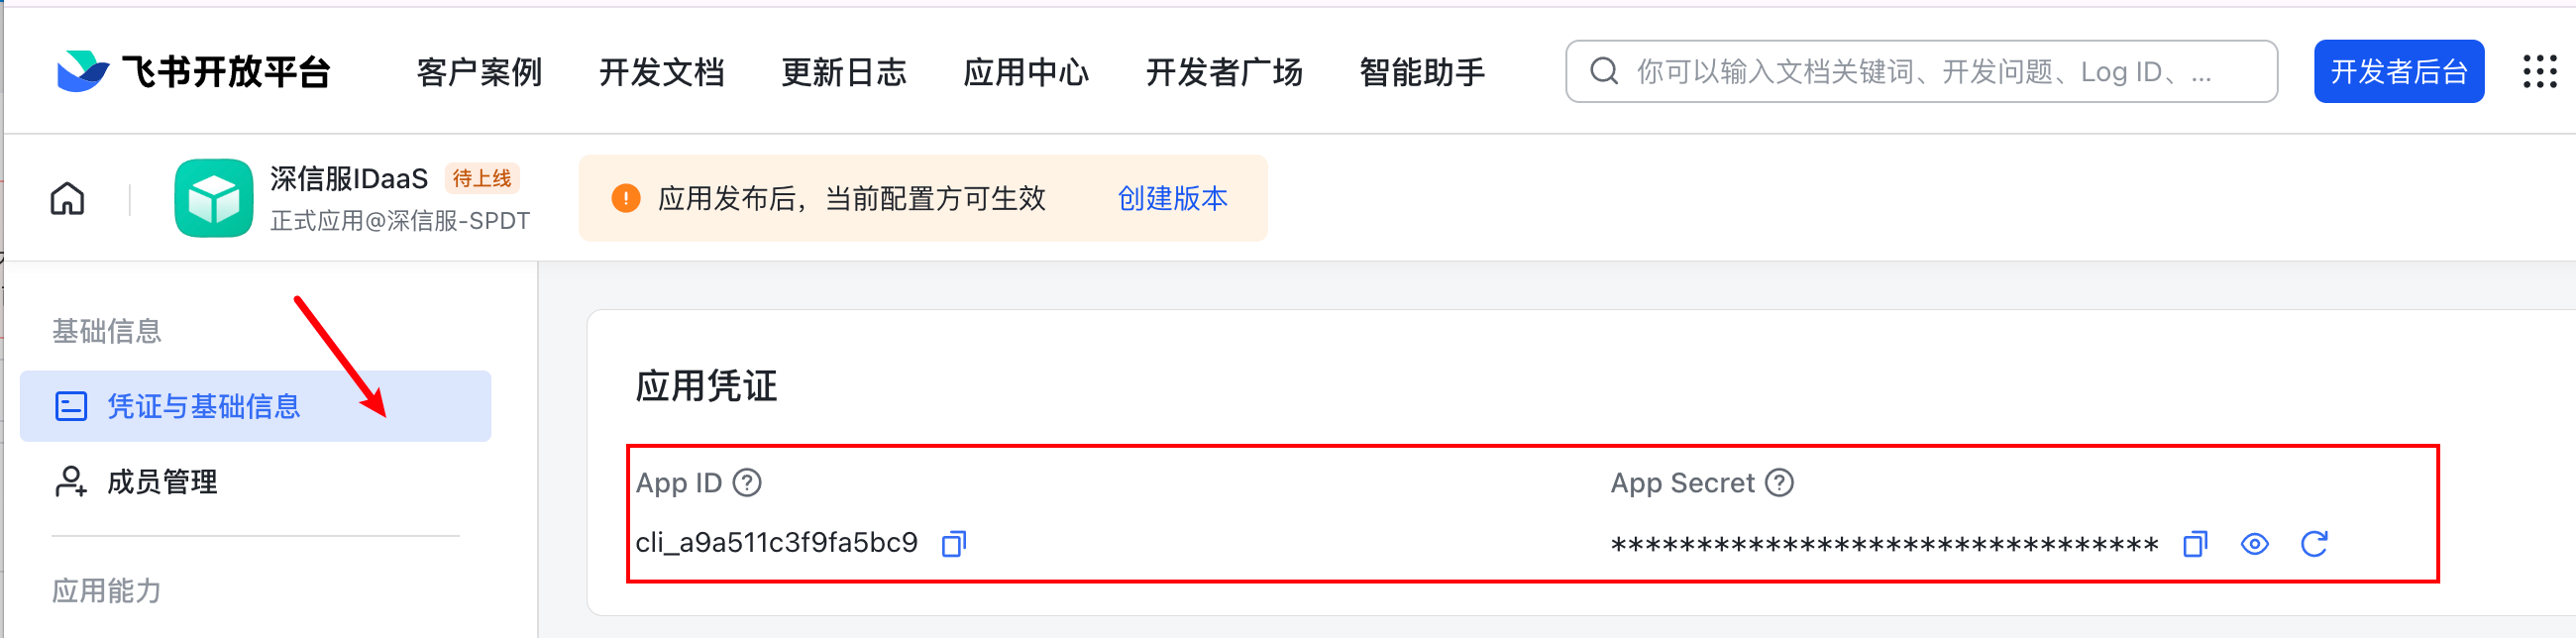Open the 开发文档 menu item
2576x638 pixels.
coord(661,72)
